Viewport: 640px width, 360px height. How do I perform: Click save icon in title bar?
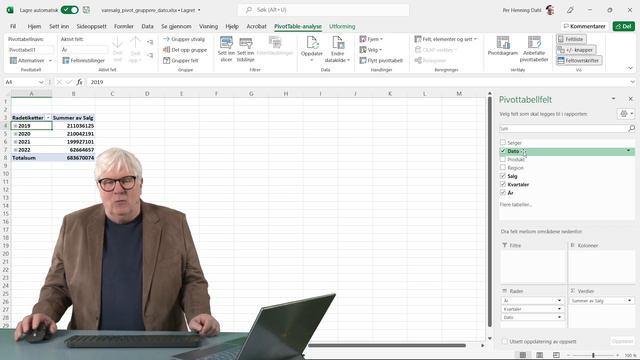pyautogui.click(x=87, y=10)
